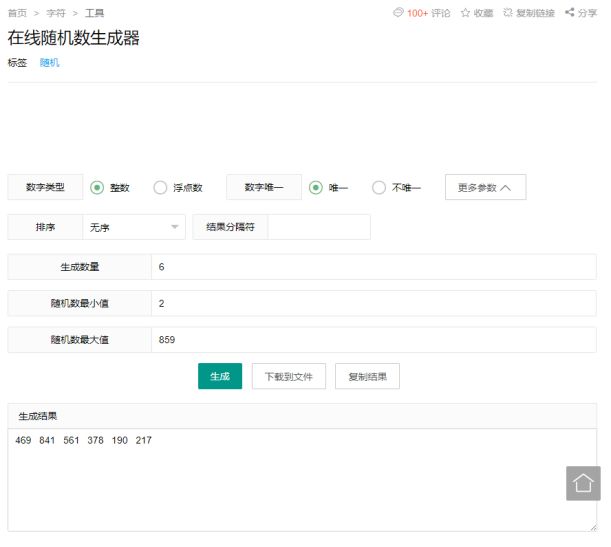The width and height of the screenshot is (611, 547).
Task: Click the green 生成 button
Action: pyautogui.click(x=220, y=376)
